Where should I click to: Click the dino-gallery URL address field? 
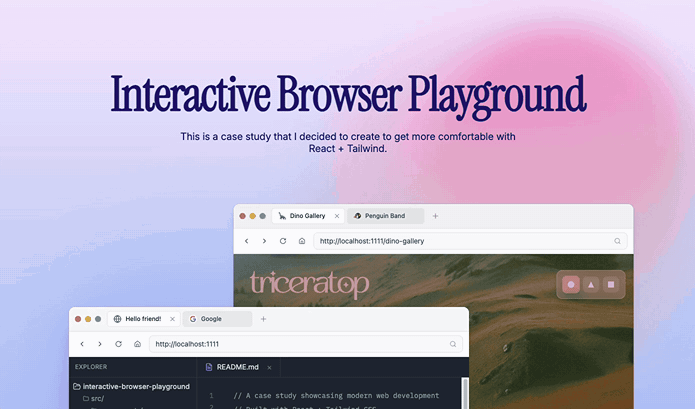pyautogui.click(x=470, y=241)
